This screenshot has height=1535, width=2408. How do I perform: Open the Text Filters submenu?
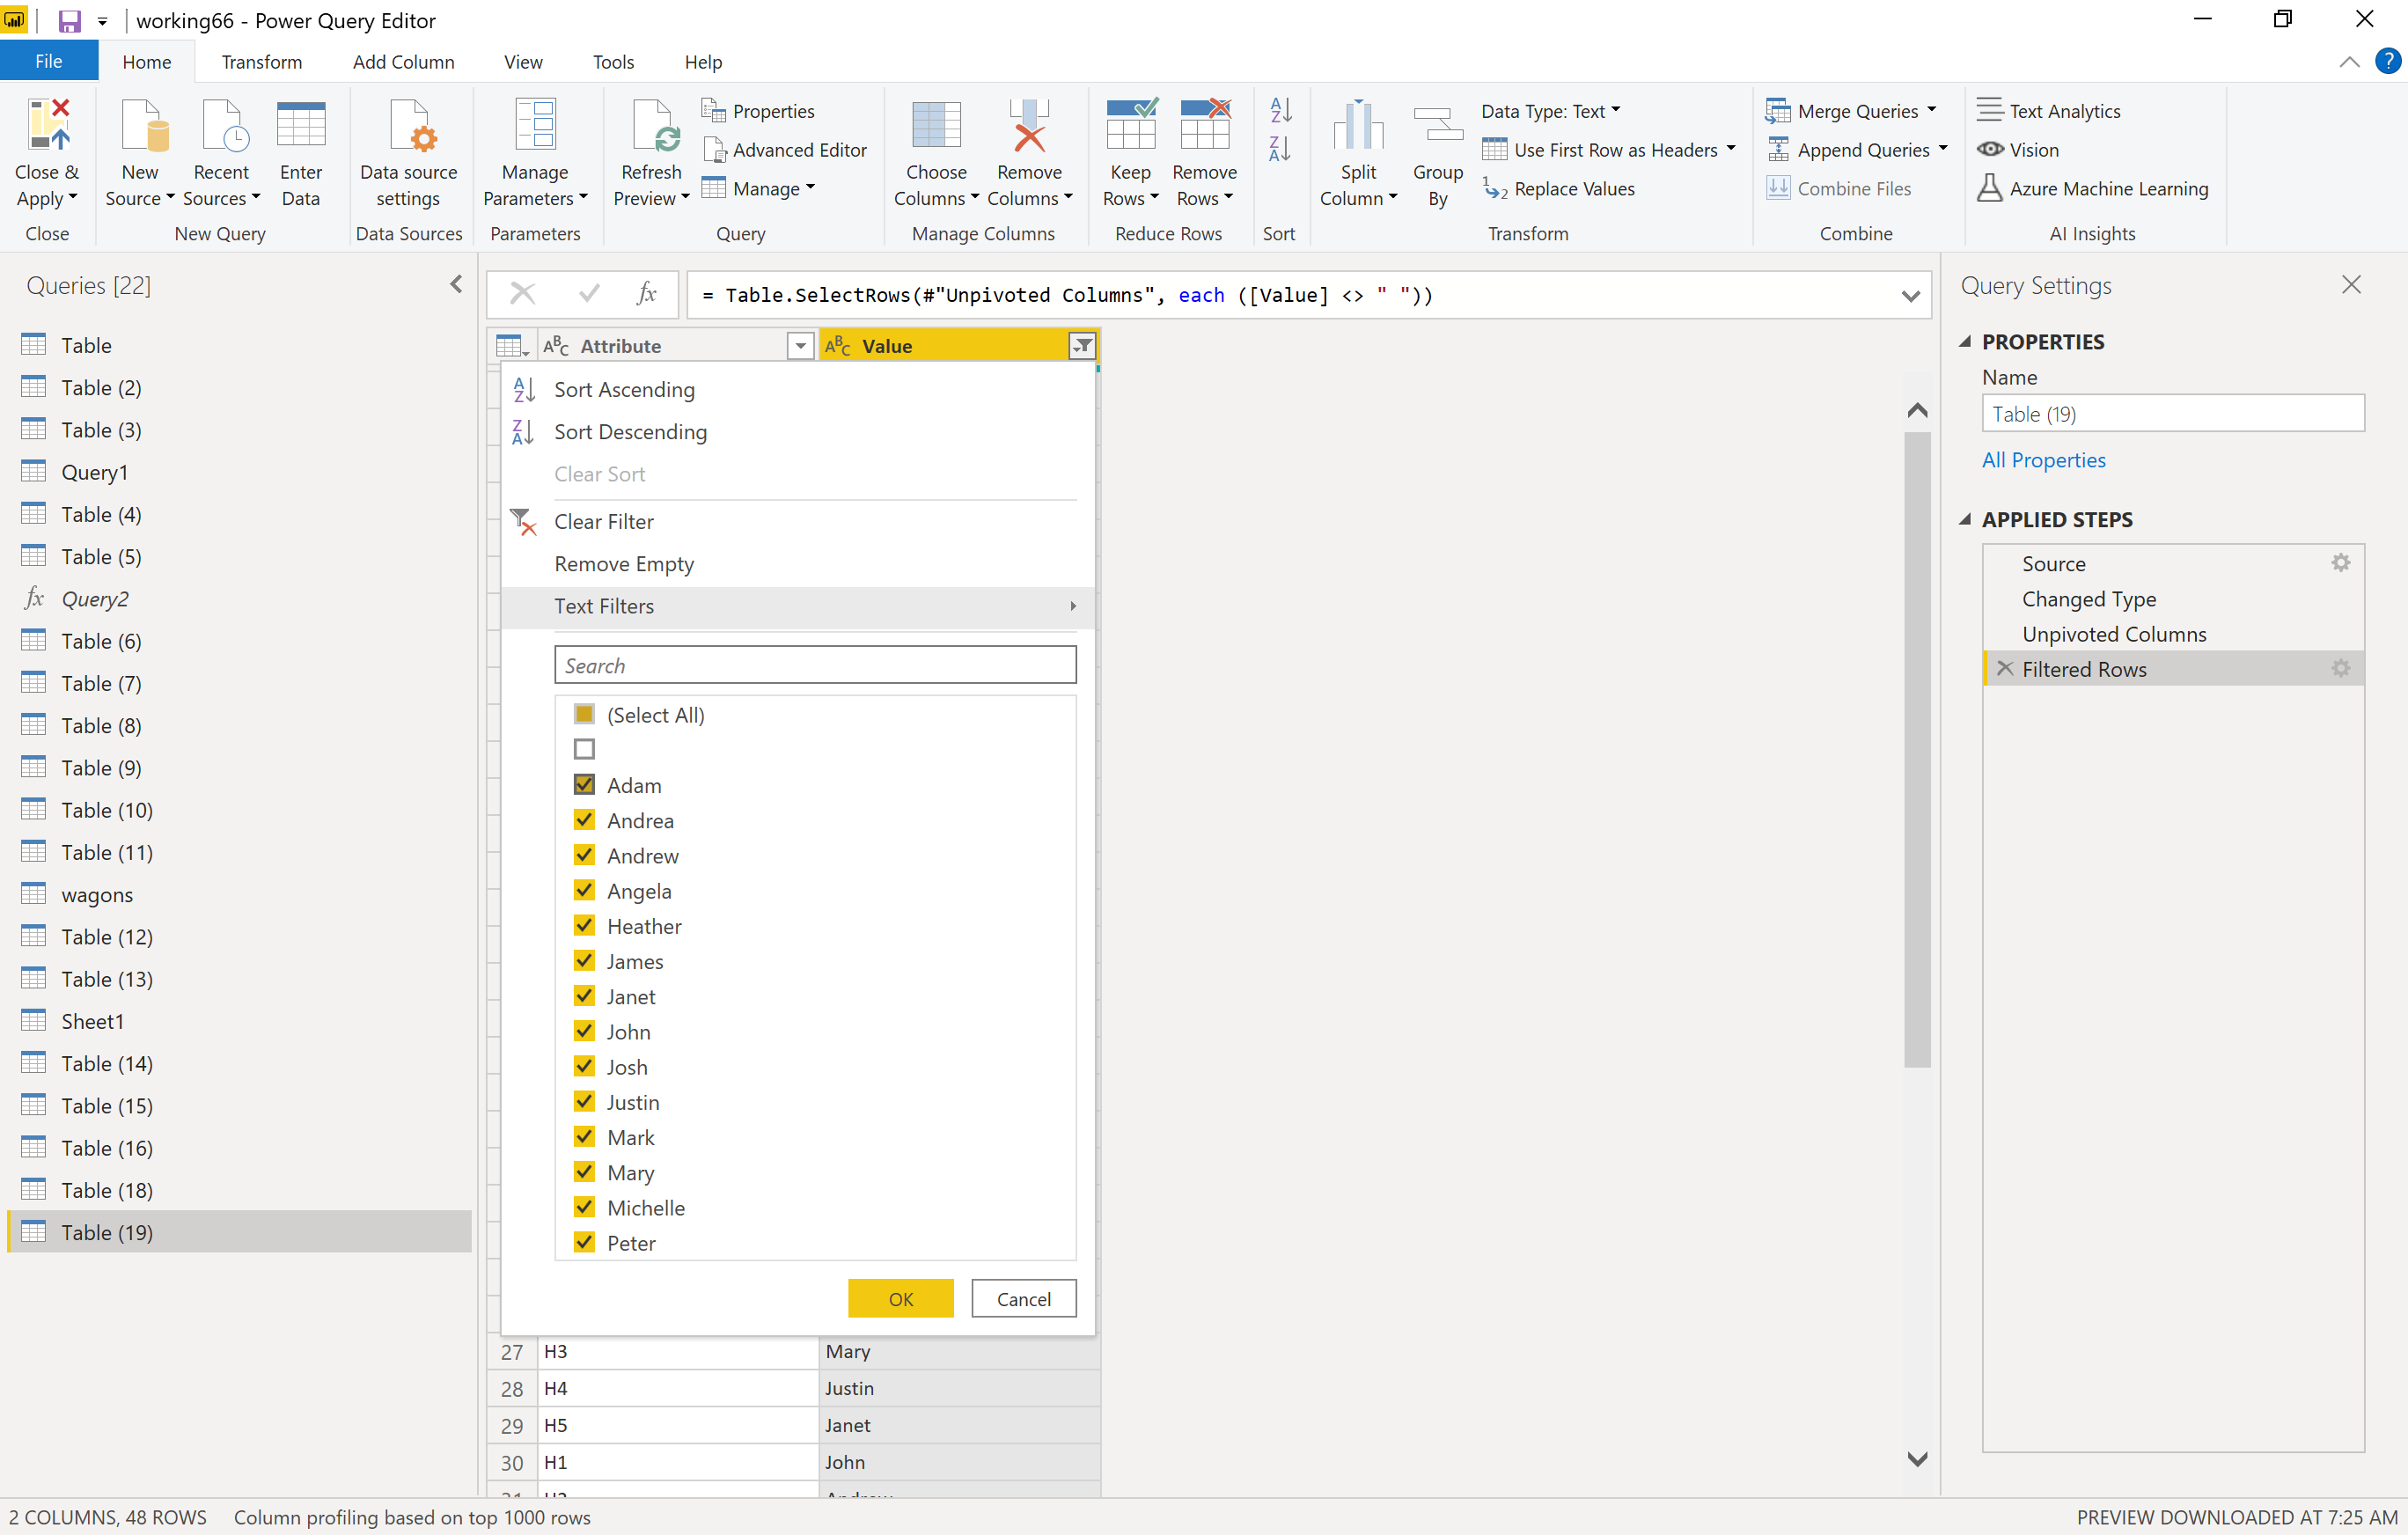pos(798,606)
